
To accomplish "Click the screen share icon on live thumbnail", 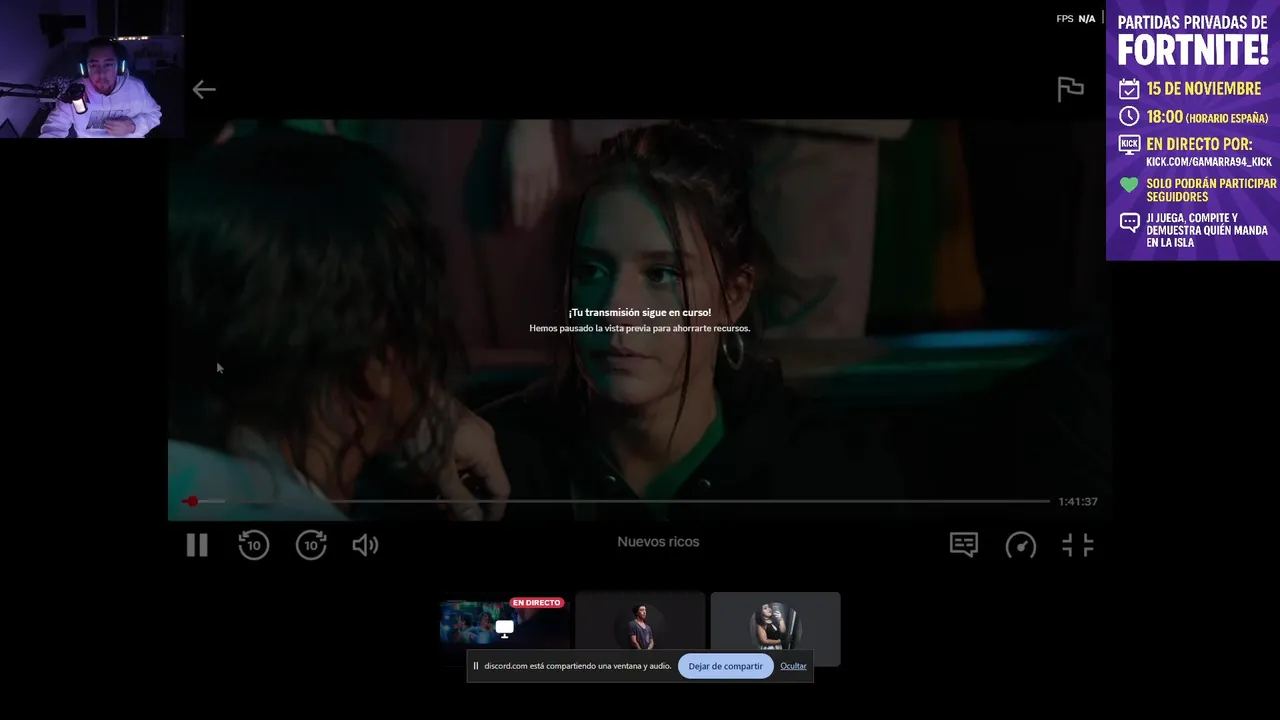I will (504, 629).
